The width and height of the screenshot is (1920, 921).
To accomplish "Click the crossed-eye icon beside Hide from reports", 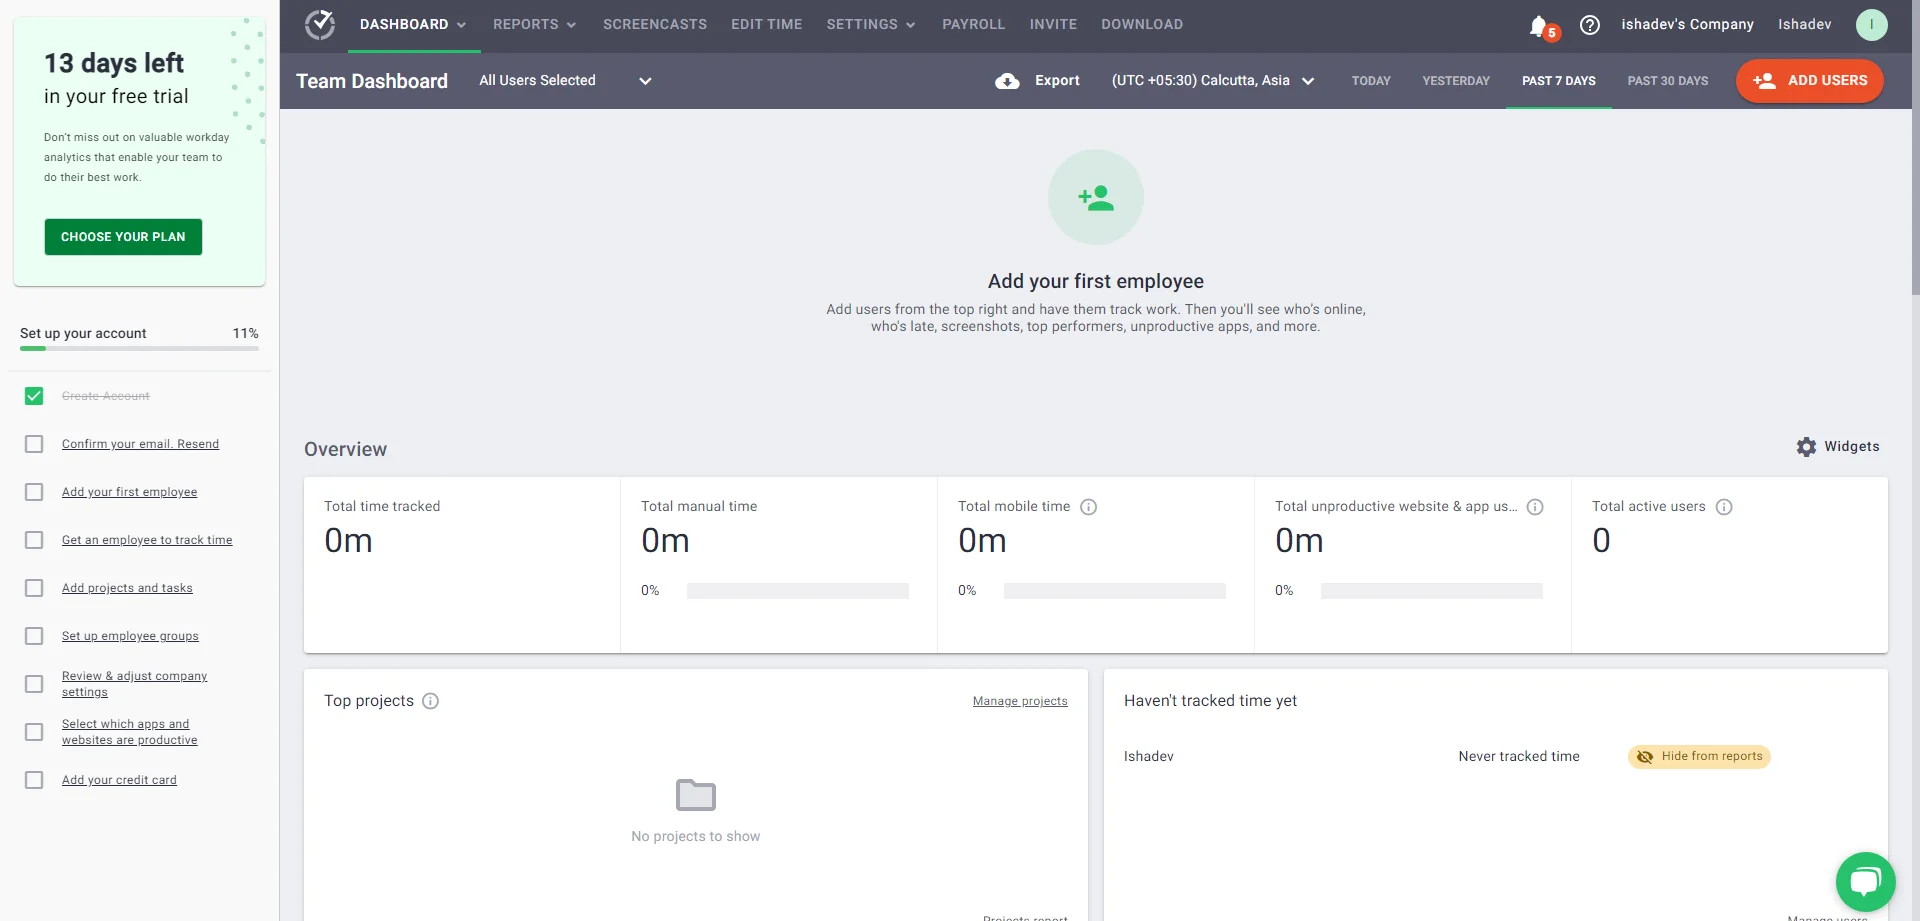I will click(1645, 757).
